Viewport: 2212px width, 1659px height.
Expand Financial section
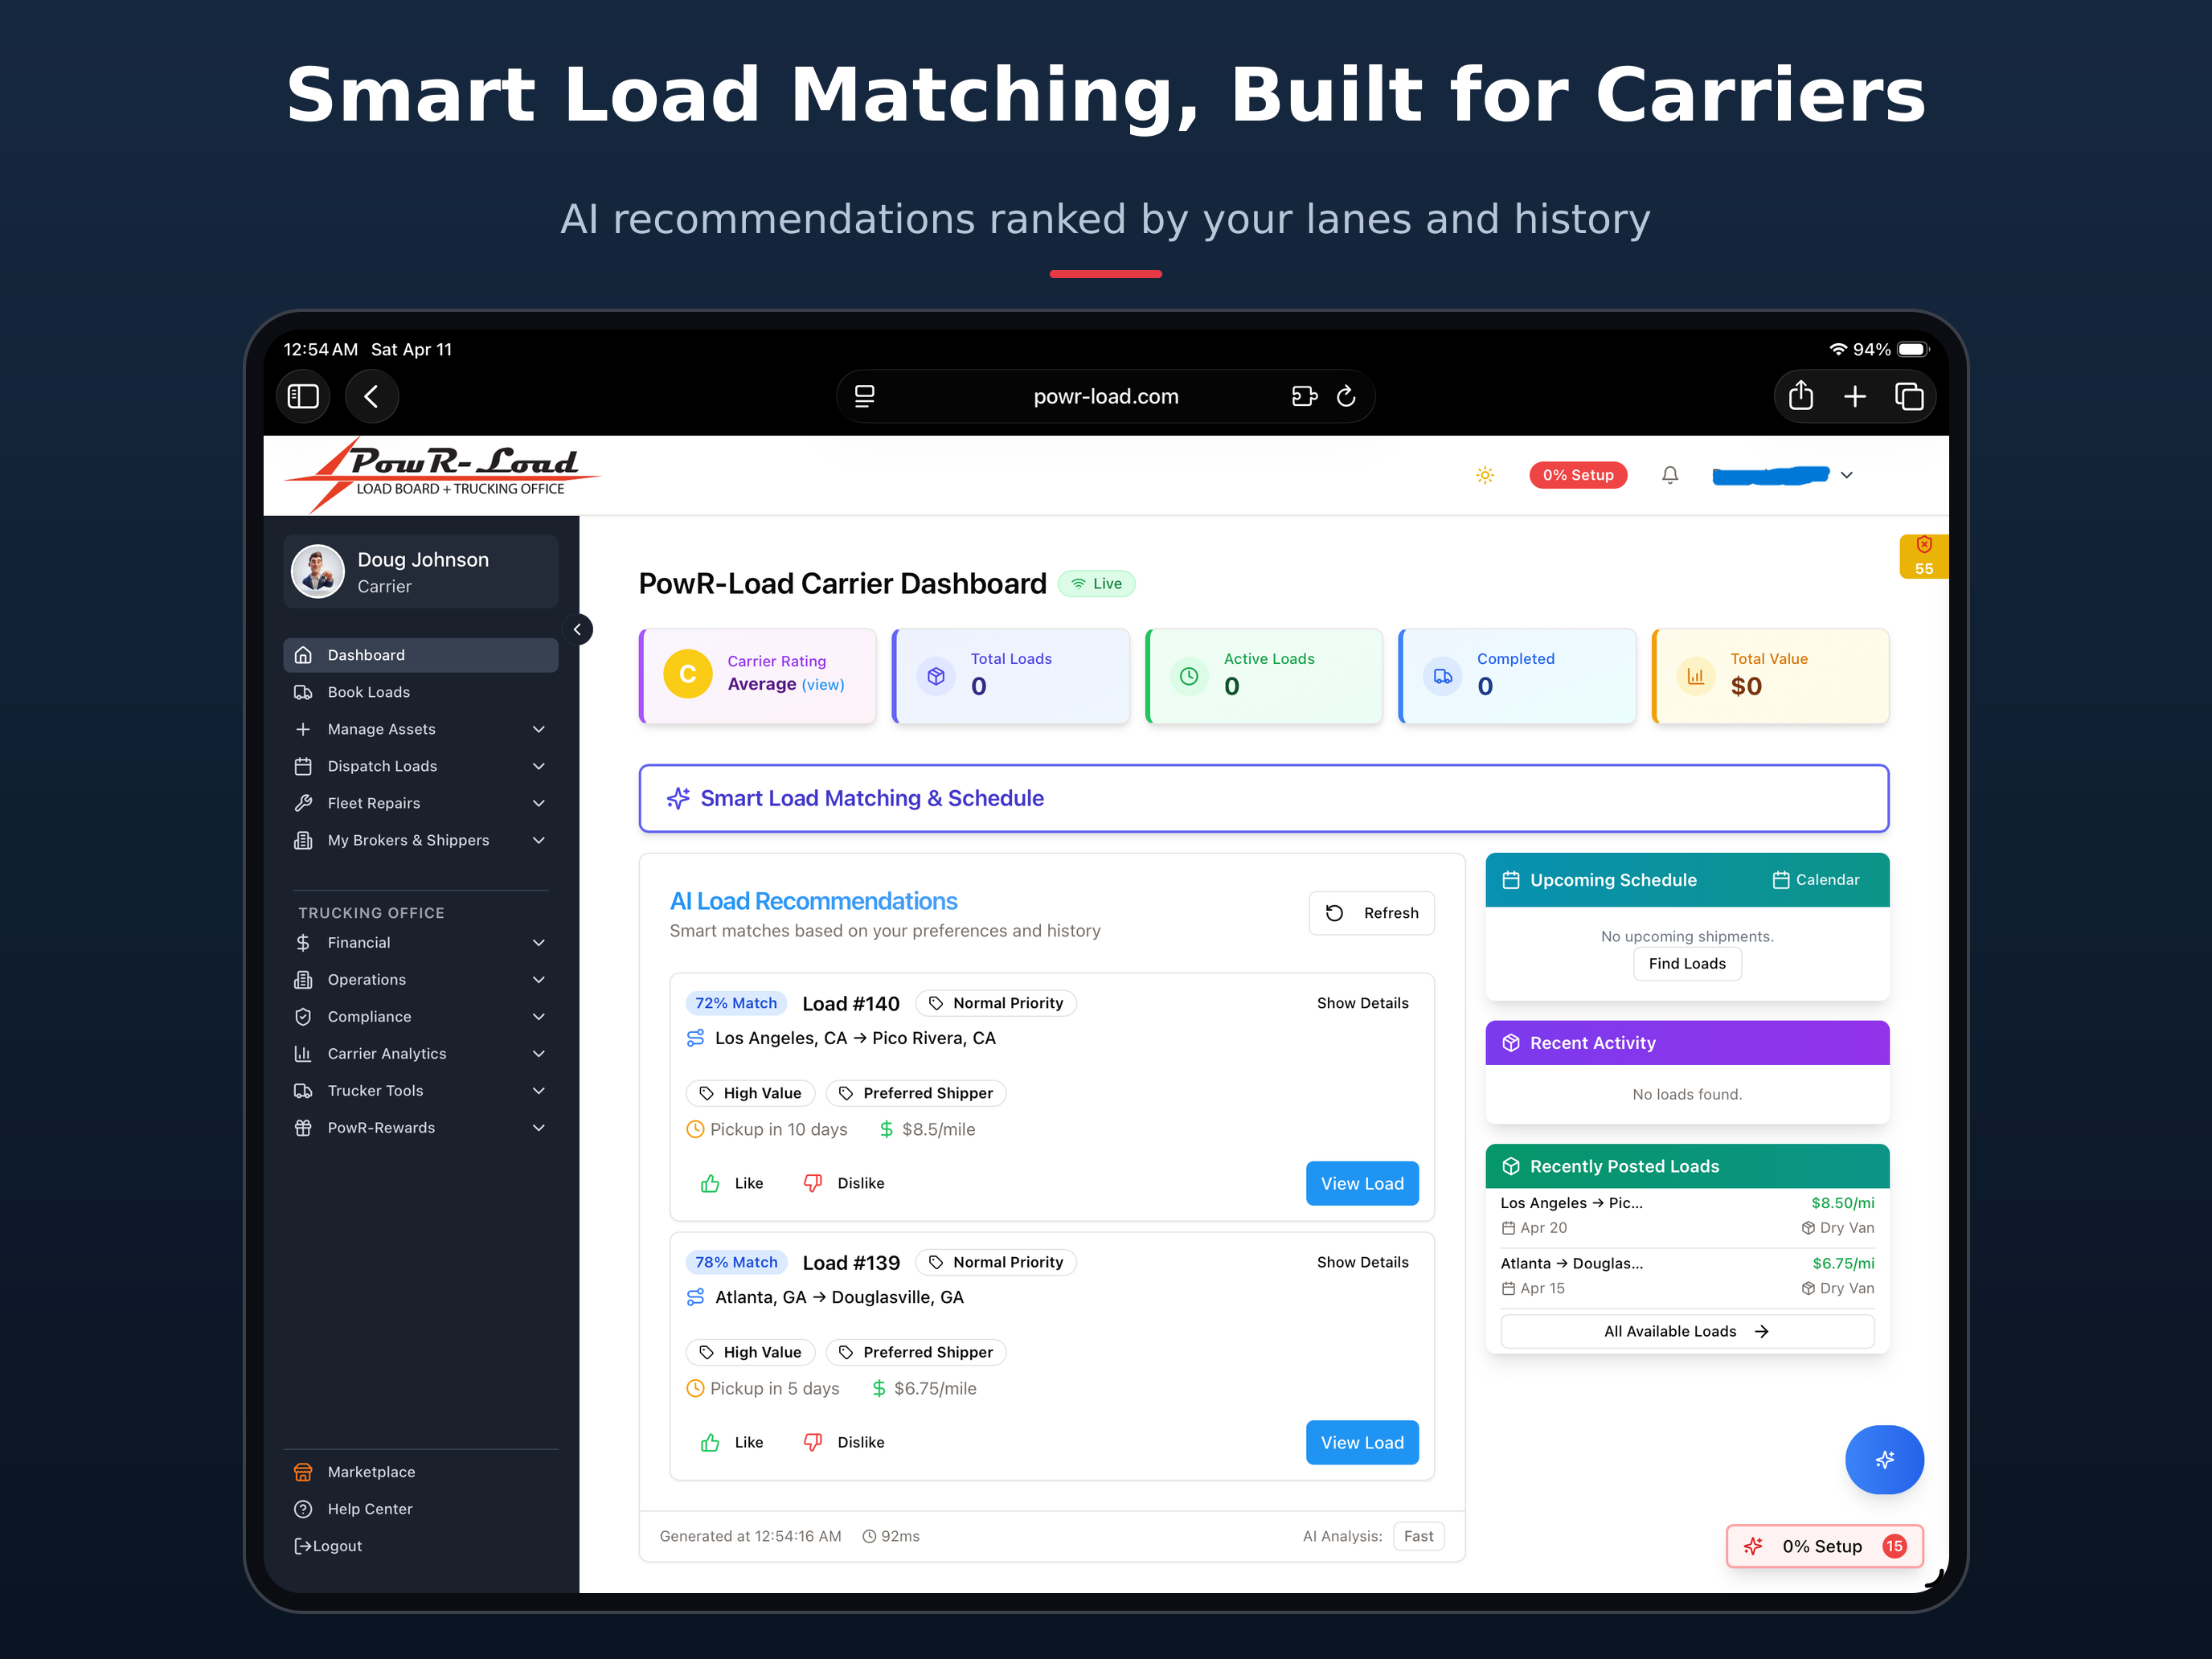(x=420, y=942)
